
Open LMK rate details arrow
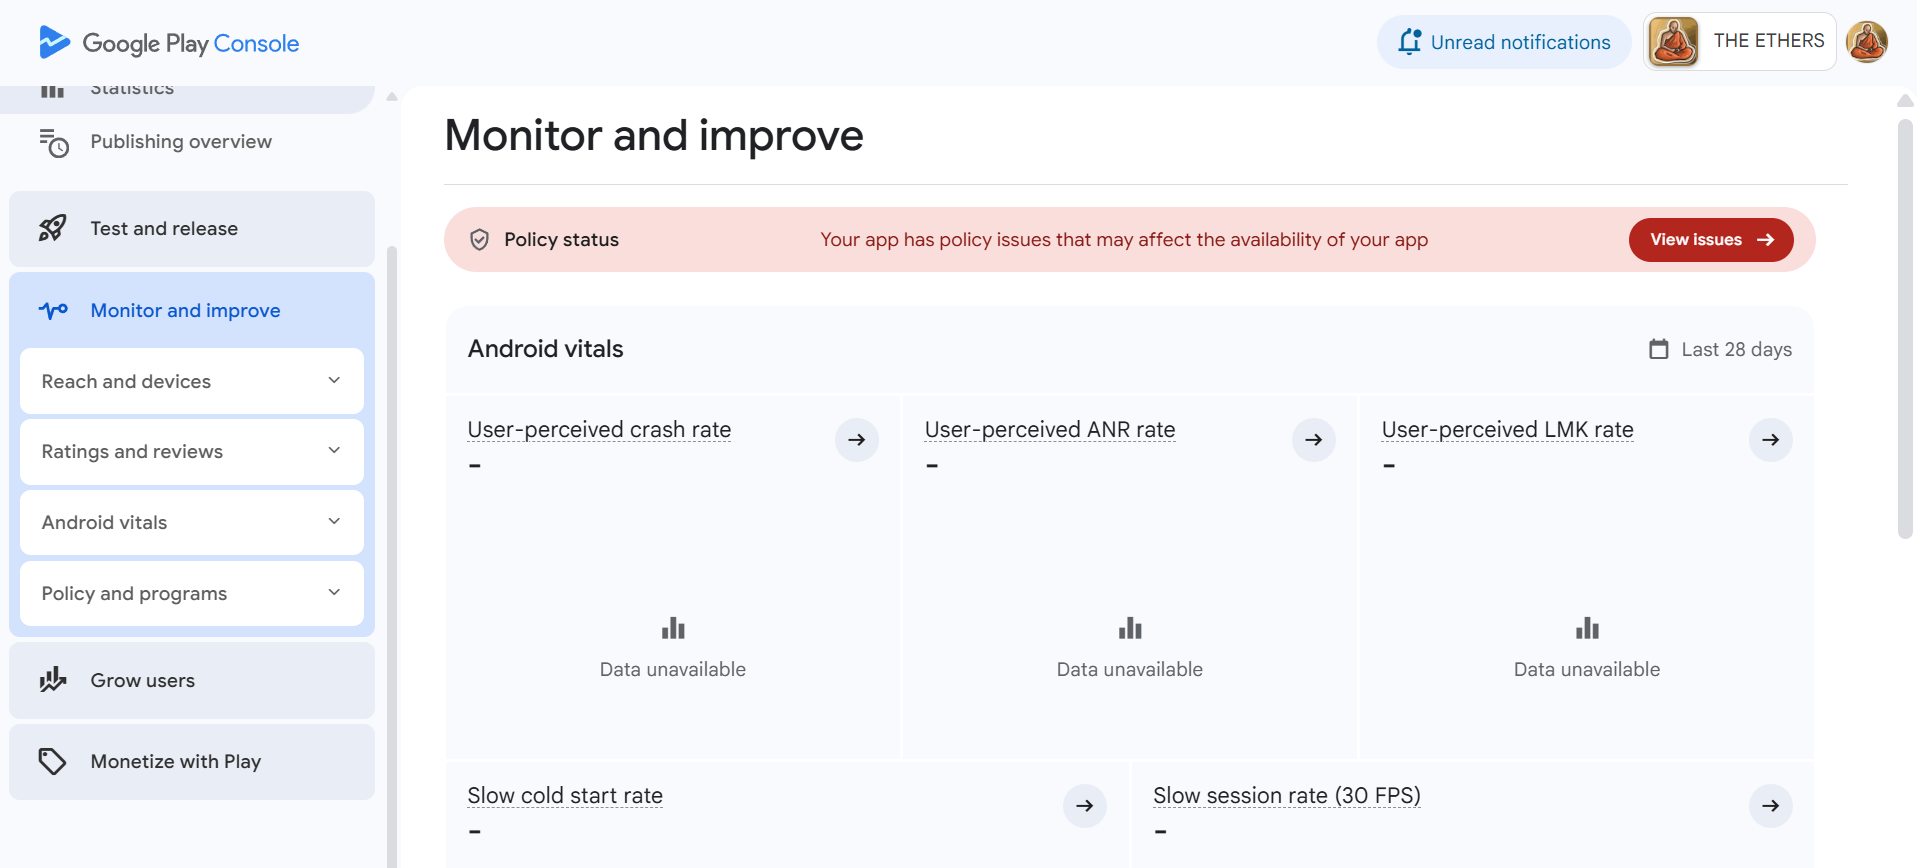point(1770,440)
